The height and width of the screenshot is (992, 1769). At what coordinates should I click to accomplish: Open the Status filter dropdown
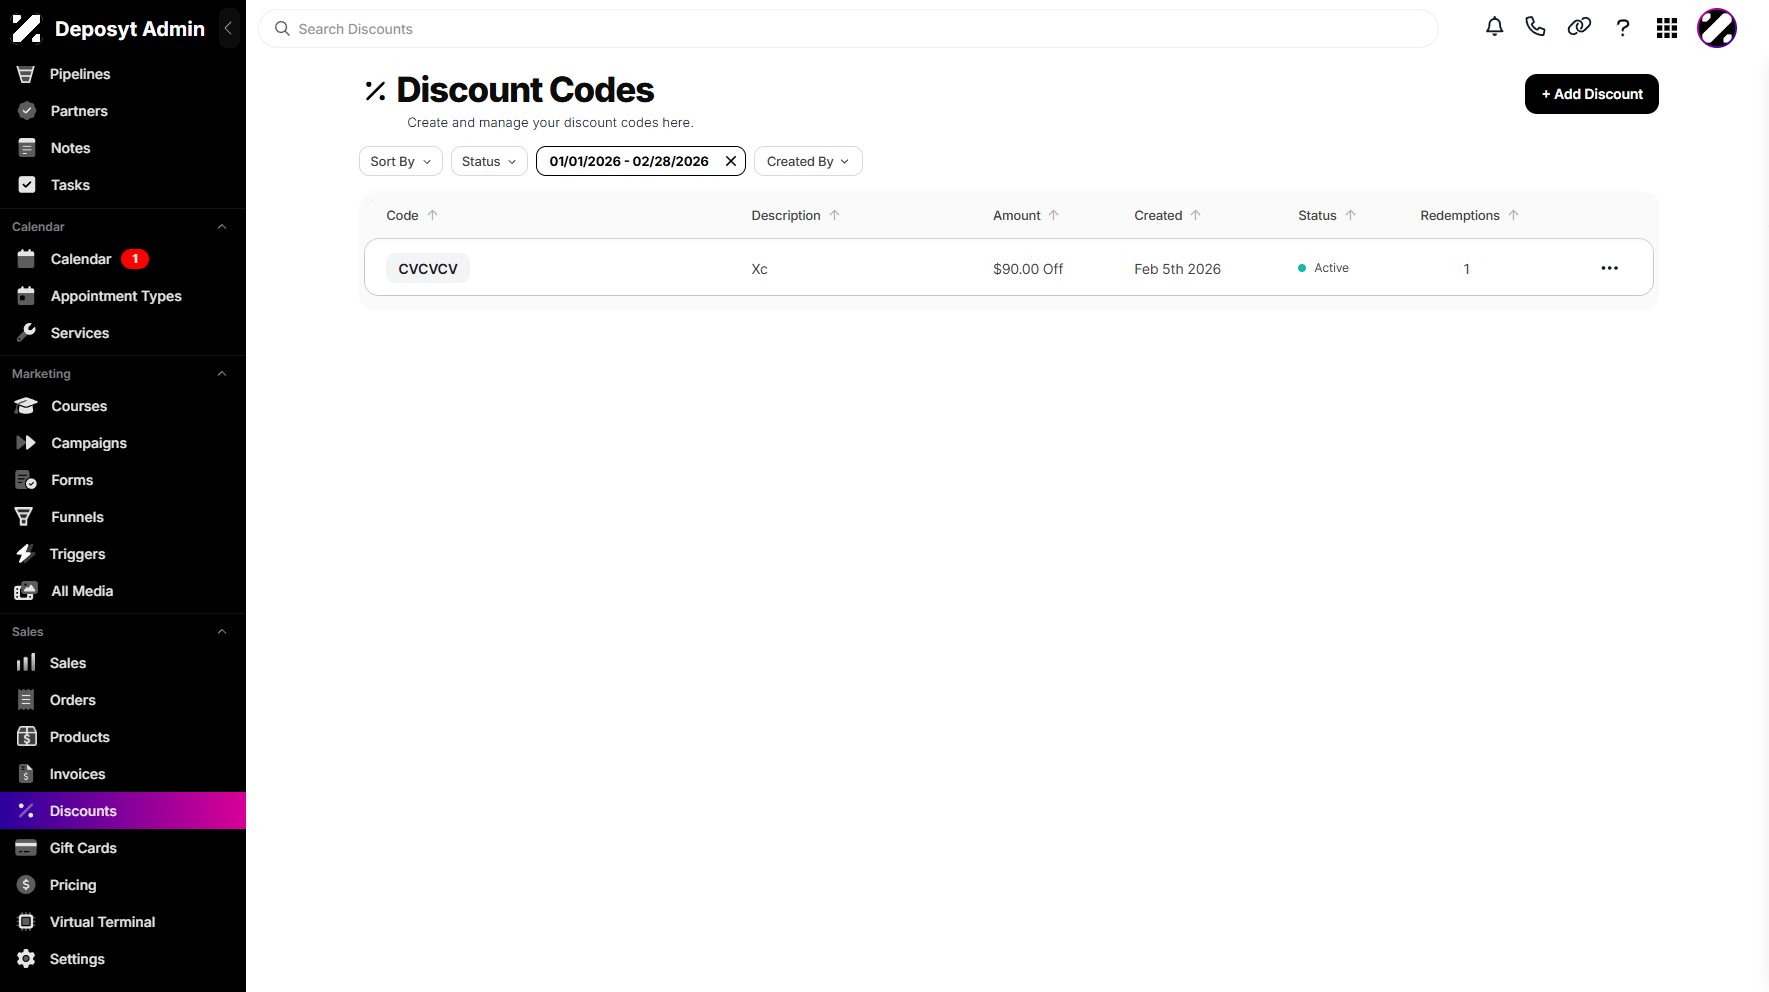(x=489, y=161)
